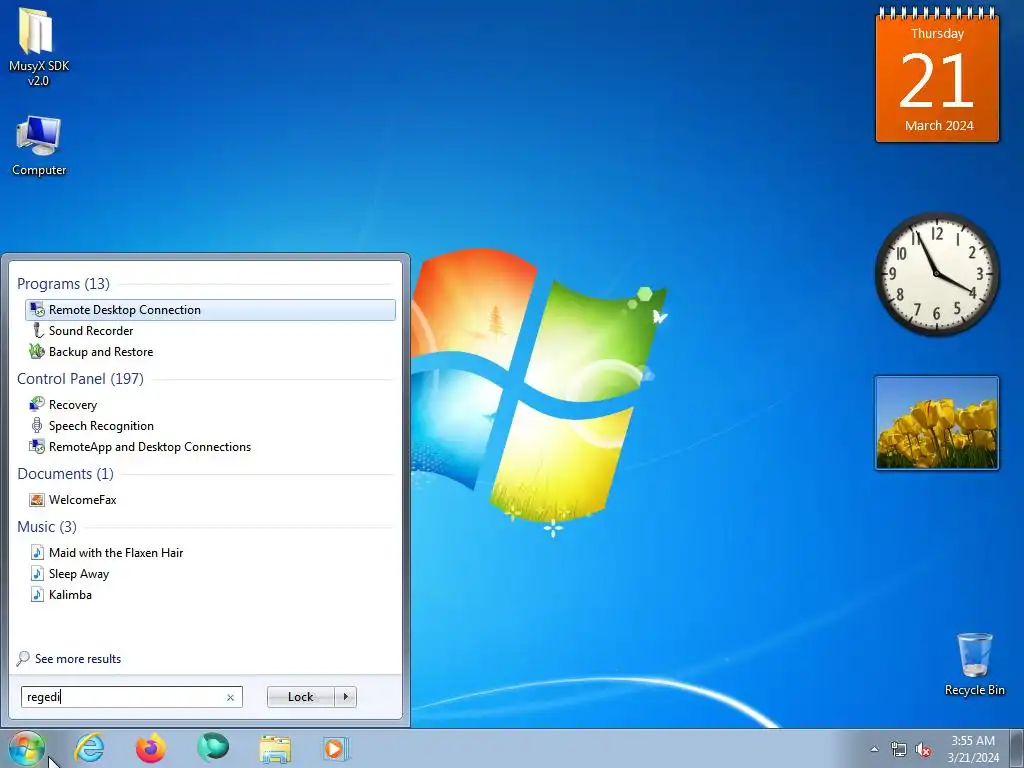Click the Show desktop strip
Screen dimensions: 1024x768
click(1017, 748)
